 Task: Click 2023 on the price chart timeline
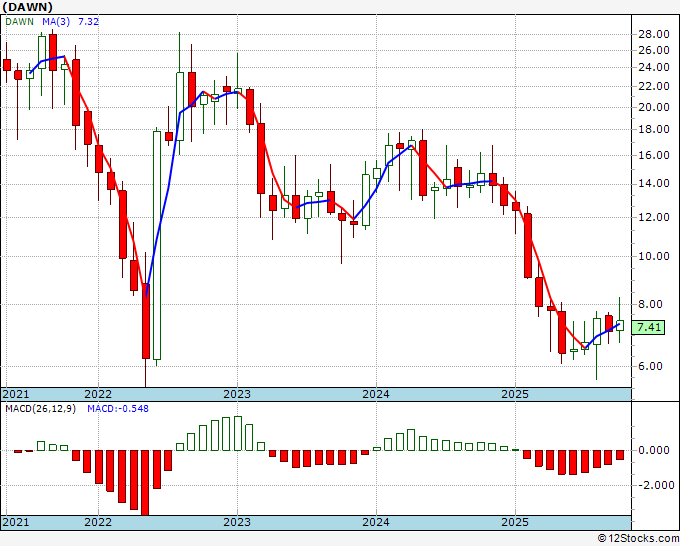pos(236,394)
